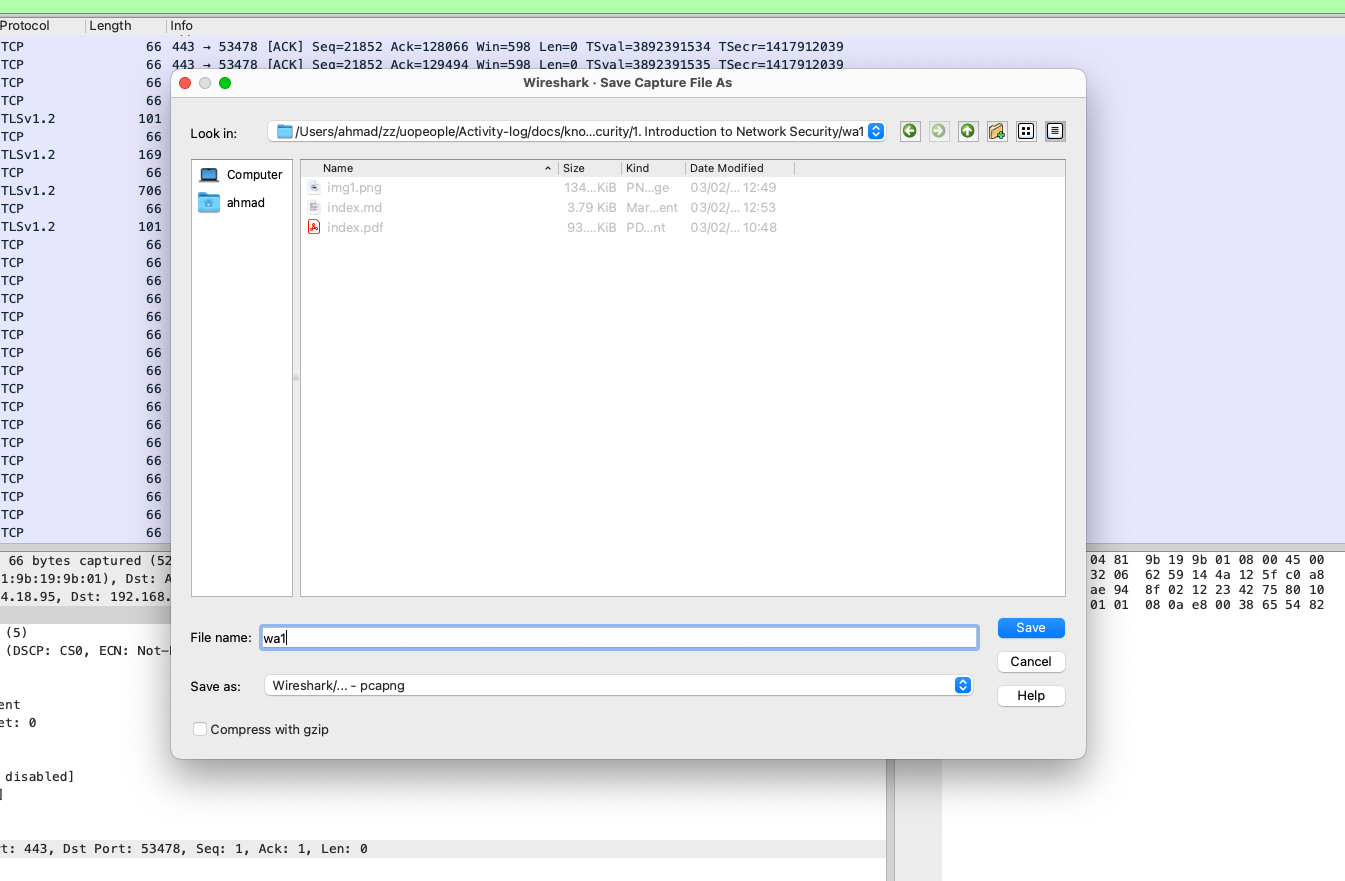Click the Help button
The height and width of the screenshot is (881, 1345).
(x=1031, y=696)
